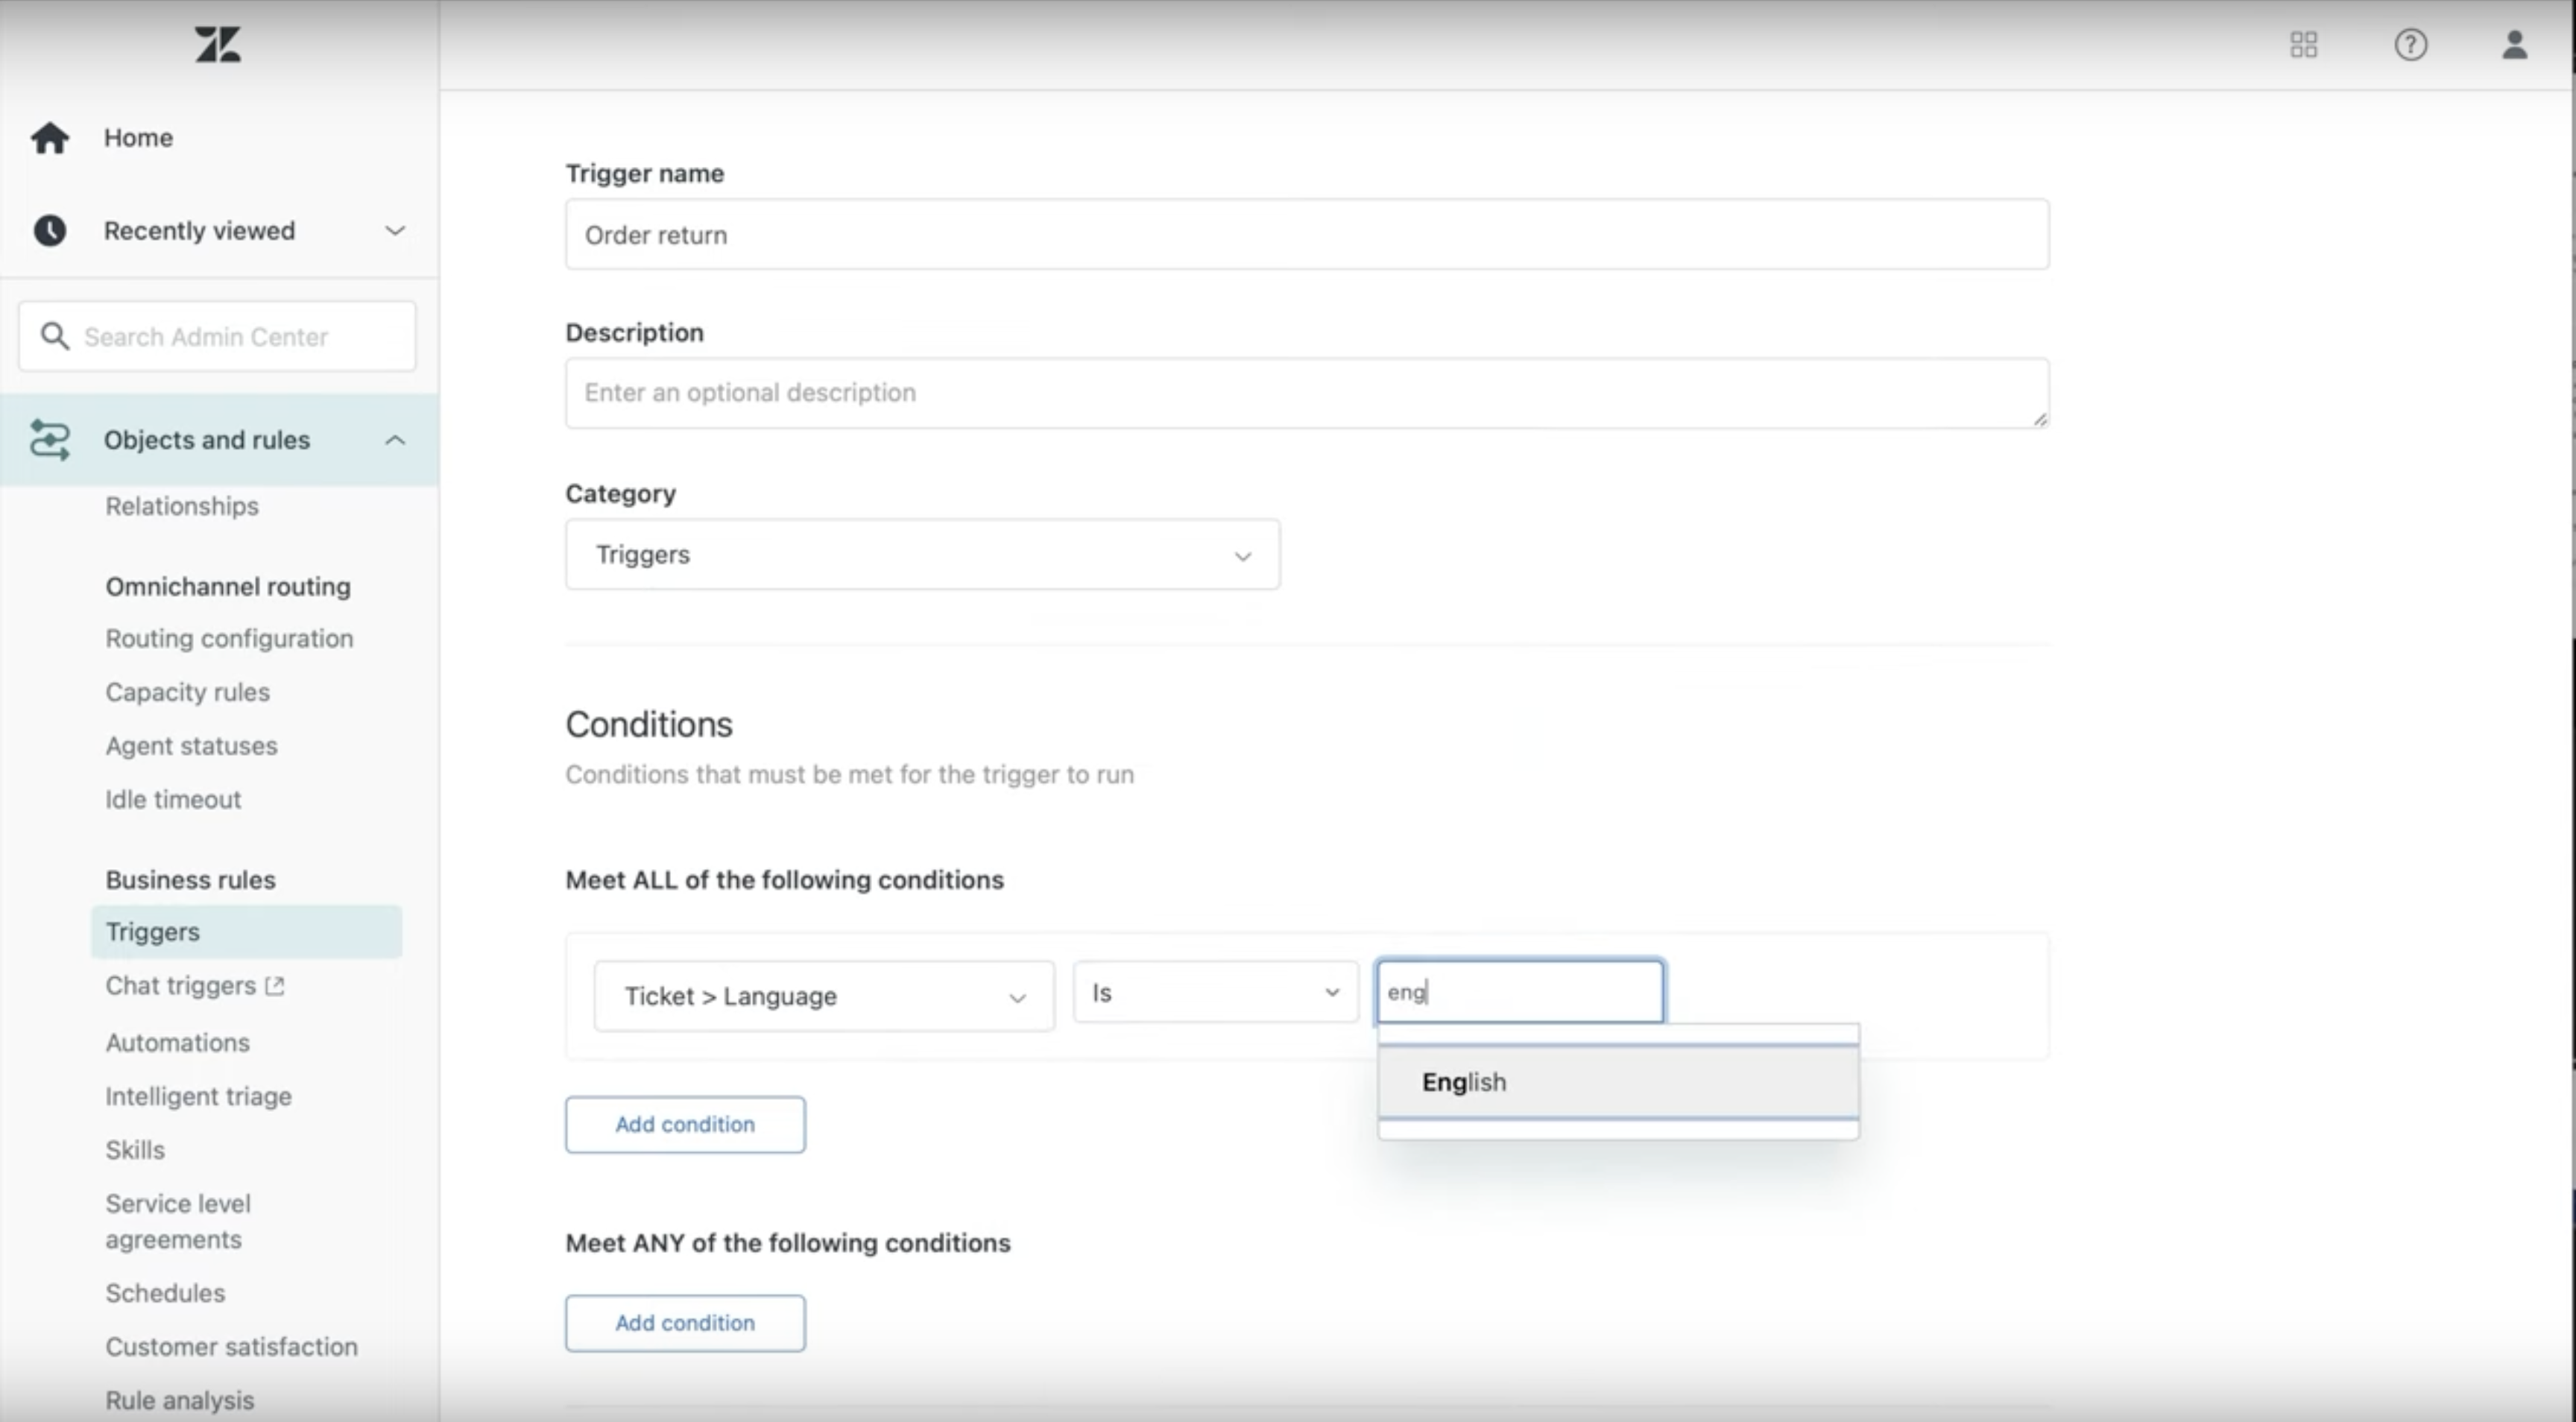This screenshot has width=2576, height=1422.
Task: Open the Zendesk products grid icon
Action: point(2303,45)
